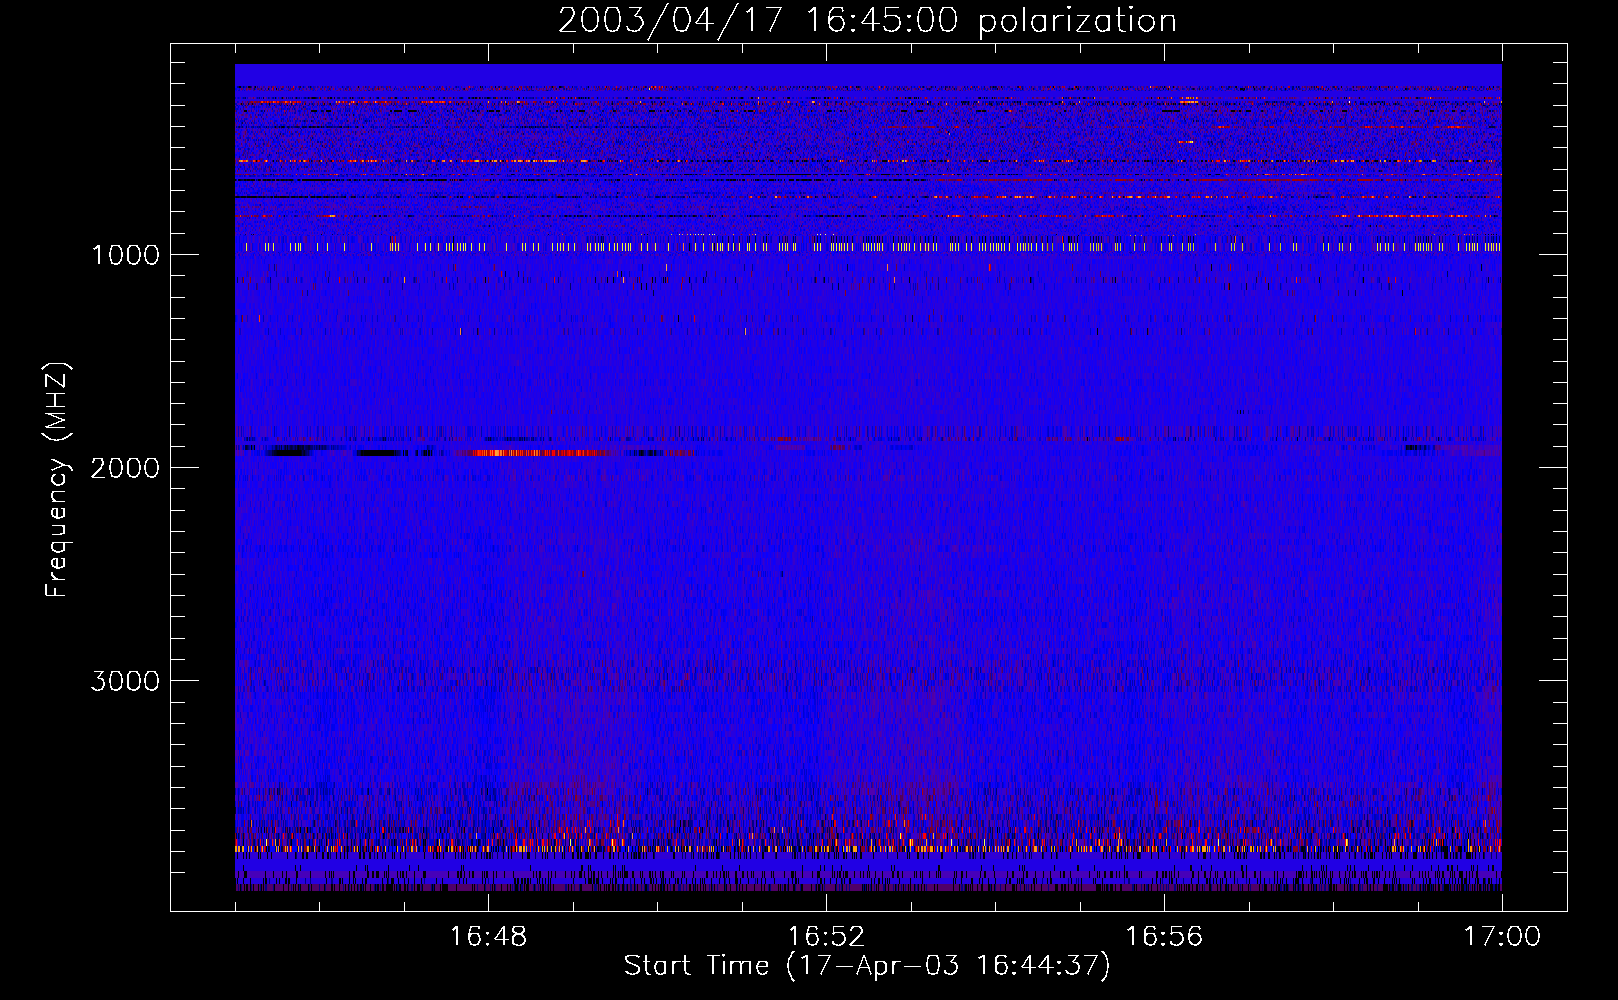Click the 2000 frequency tick label
Image resolution: width=1618 pixels, height=1000 pixels.
pyautogui.click(x=125, y=468)
